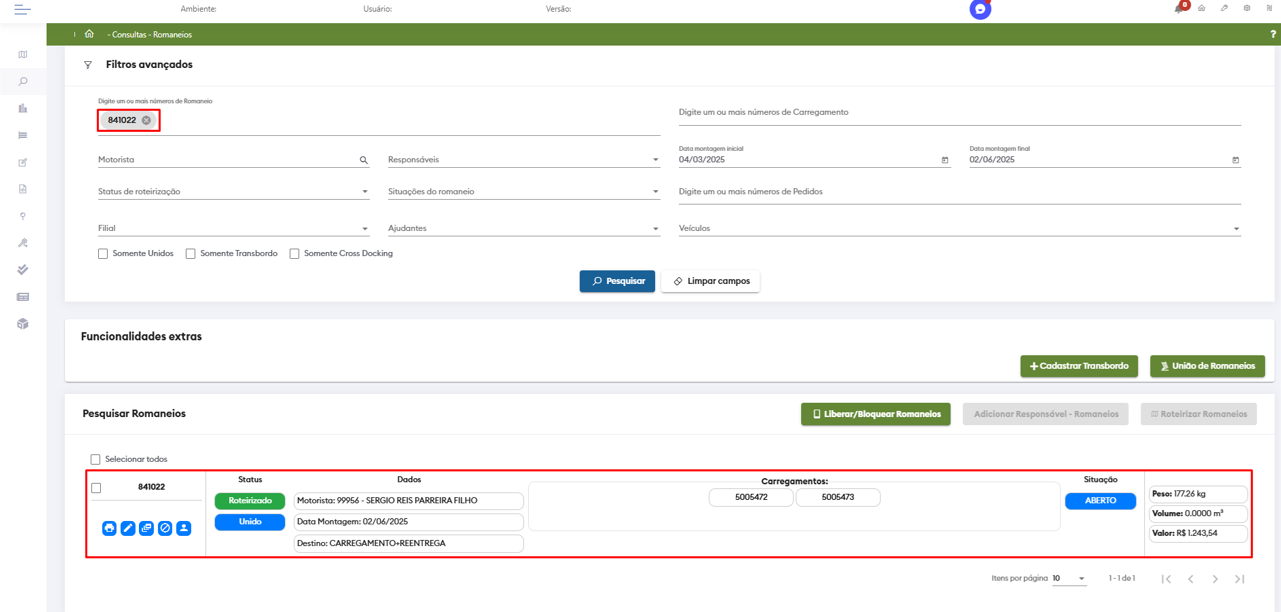Click the Pesquisar button
Viewport: 1281px width, 612px height.
point(617,281)
